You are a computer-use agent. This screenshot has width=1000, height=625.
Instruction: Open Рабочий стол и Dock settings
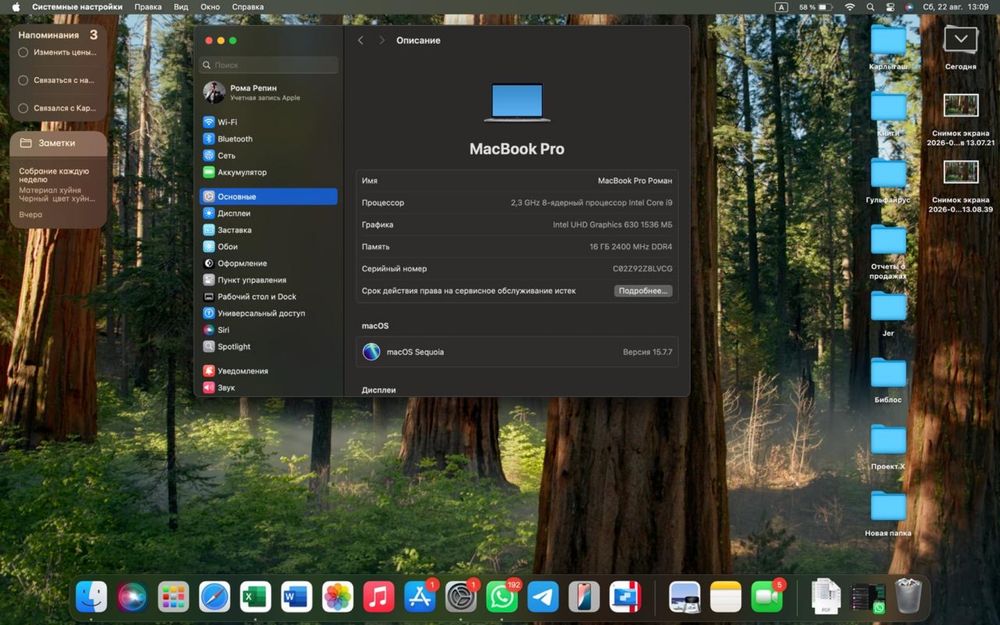pyautogui.click(x=268, y=296)
